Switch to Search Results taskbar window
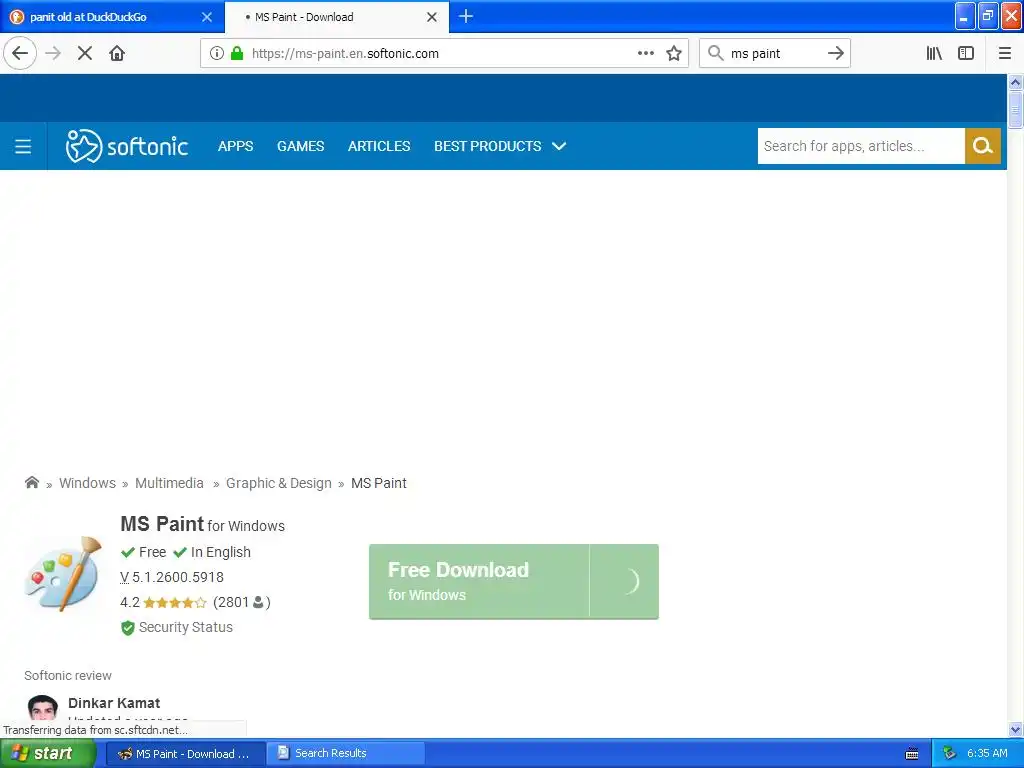 click(345, 754)
